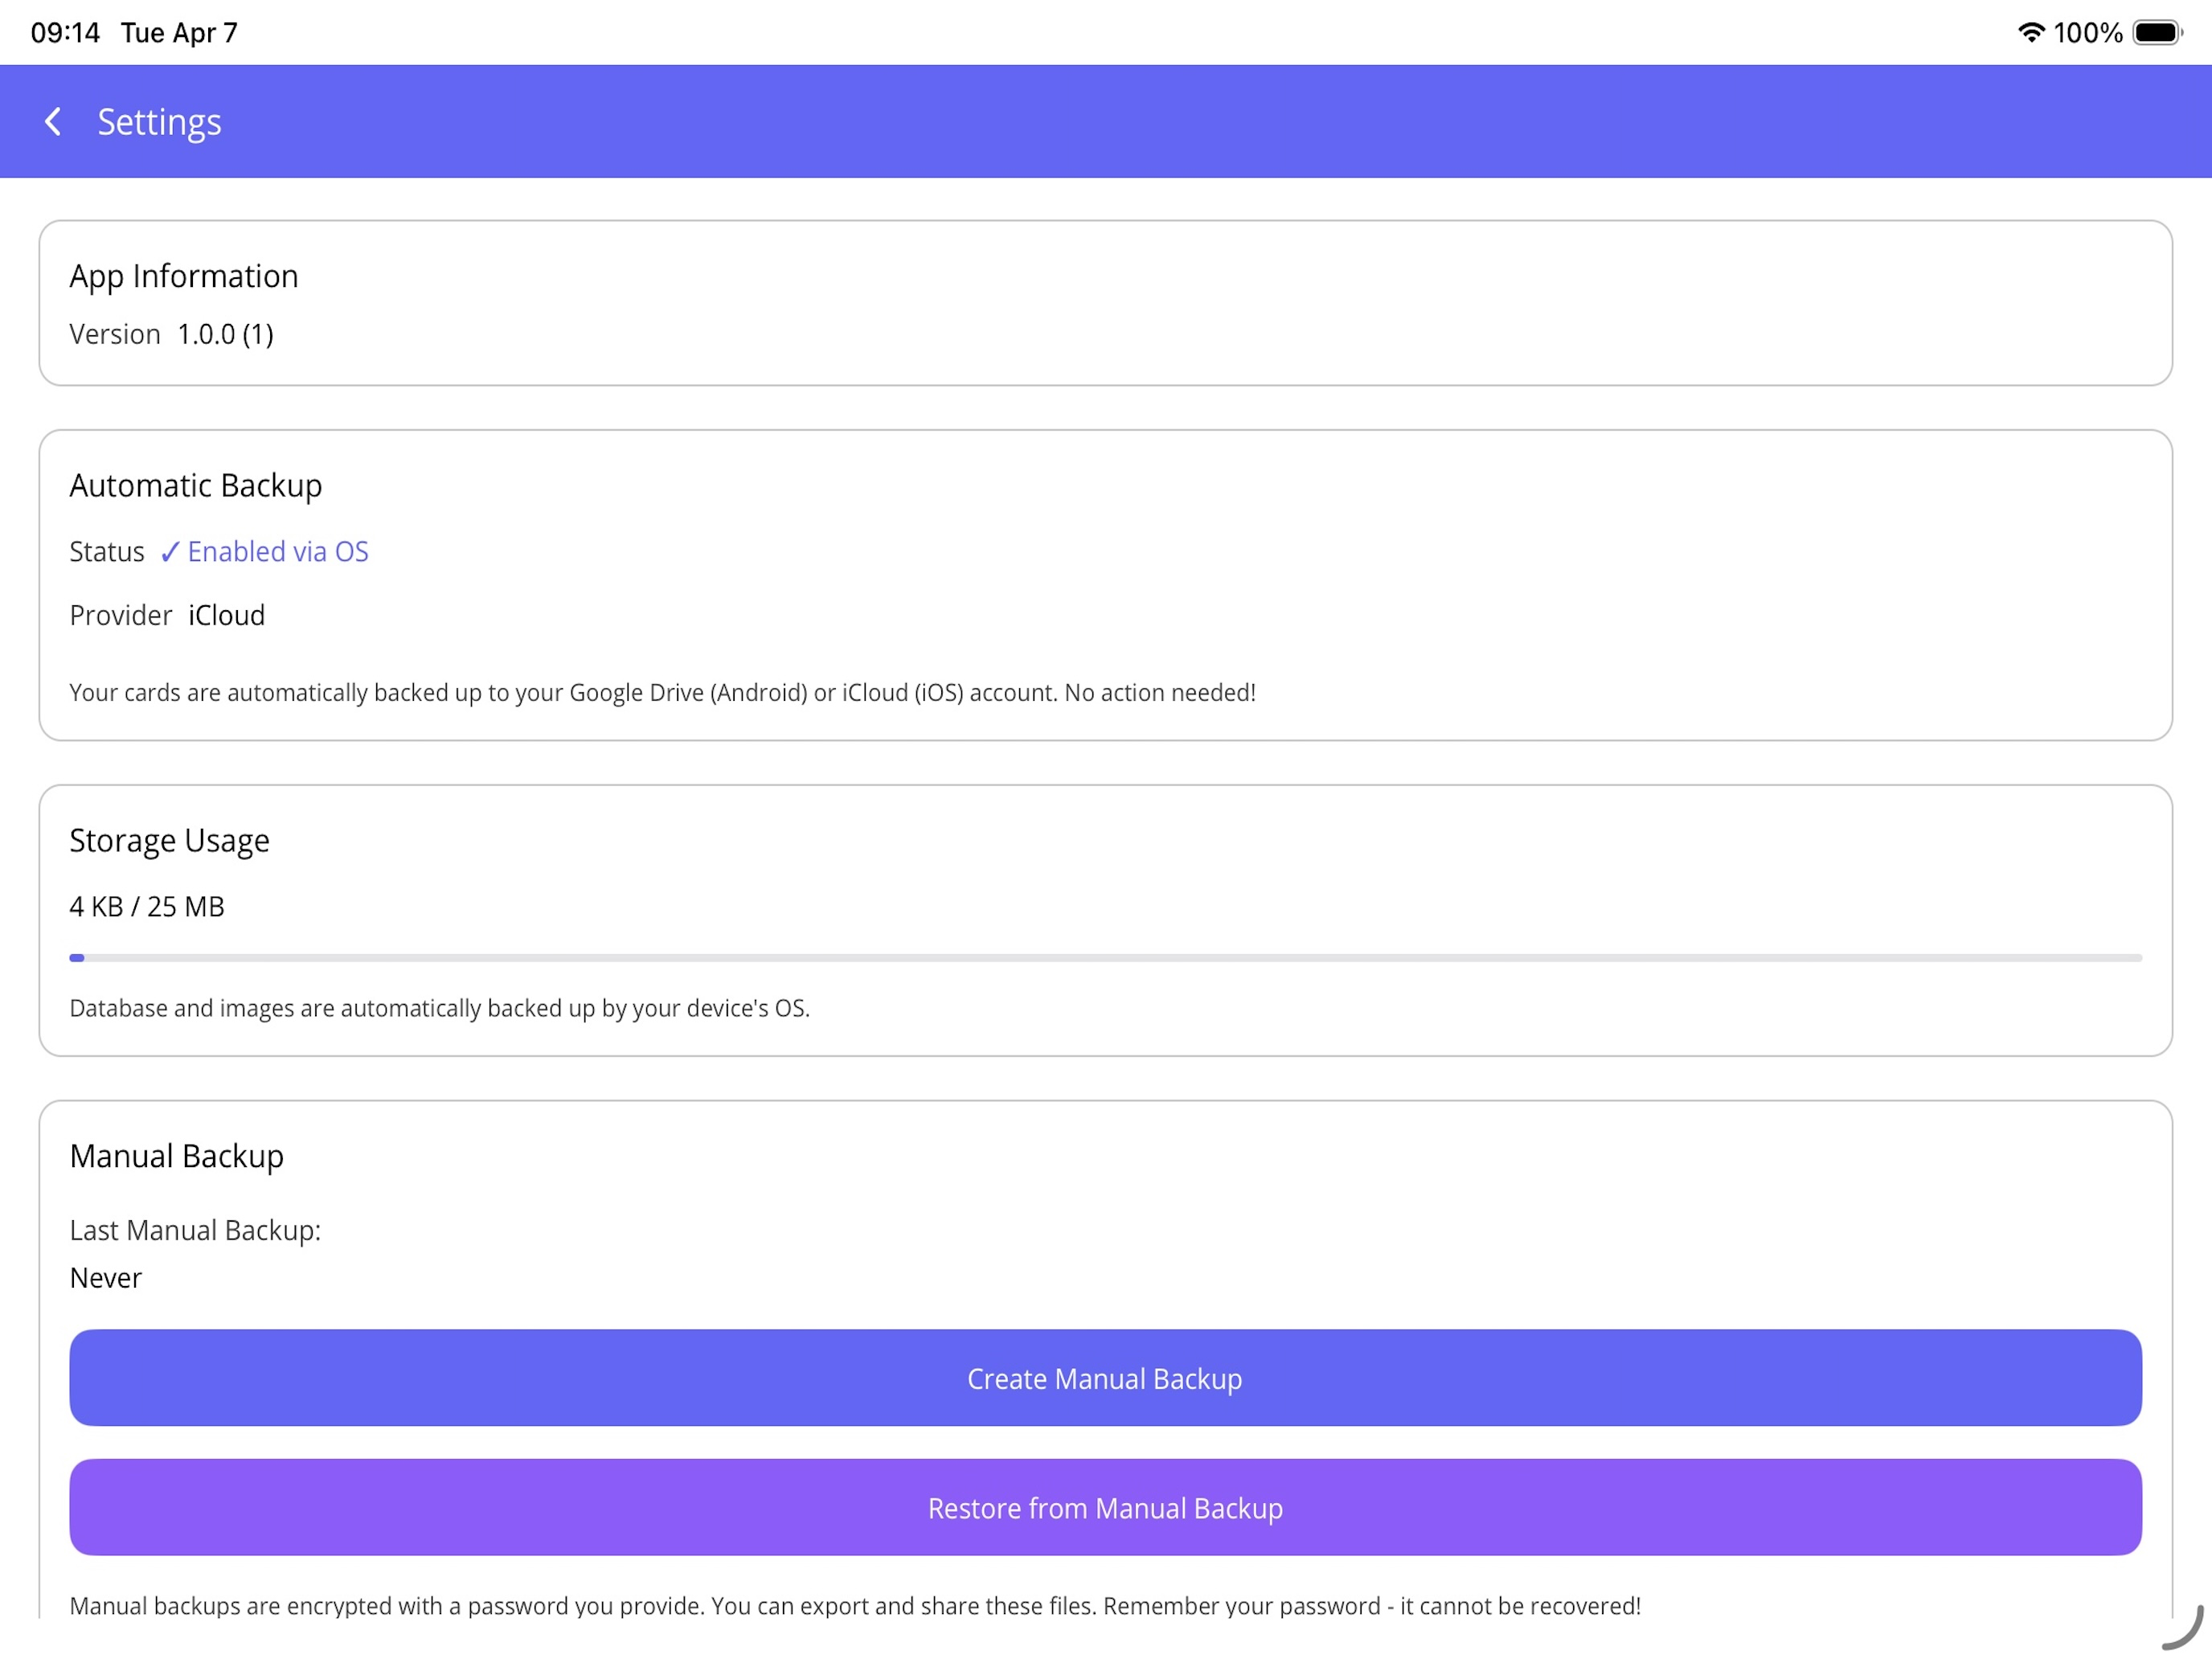
Task: Tap the Tue Apr 7 date
Action: point(179,33)
